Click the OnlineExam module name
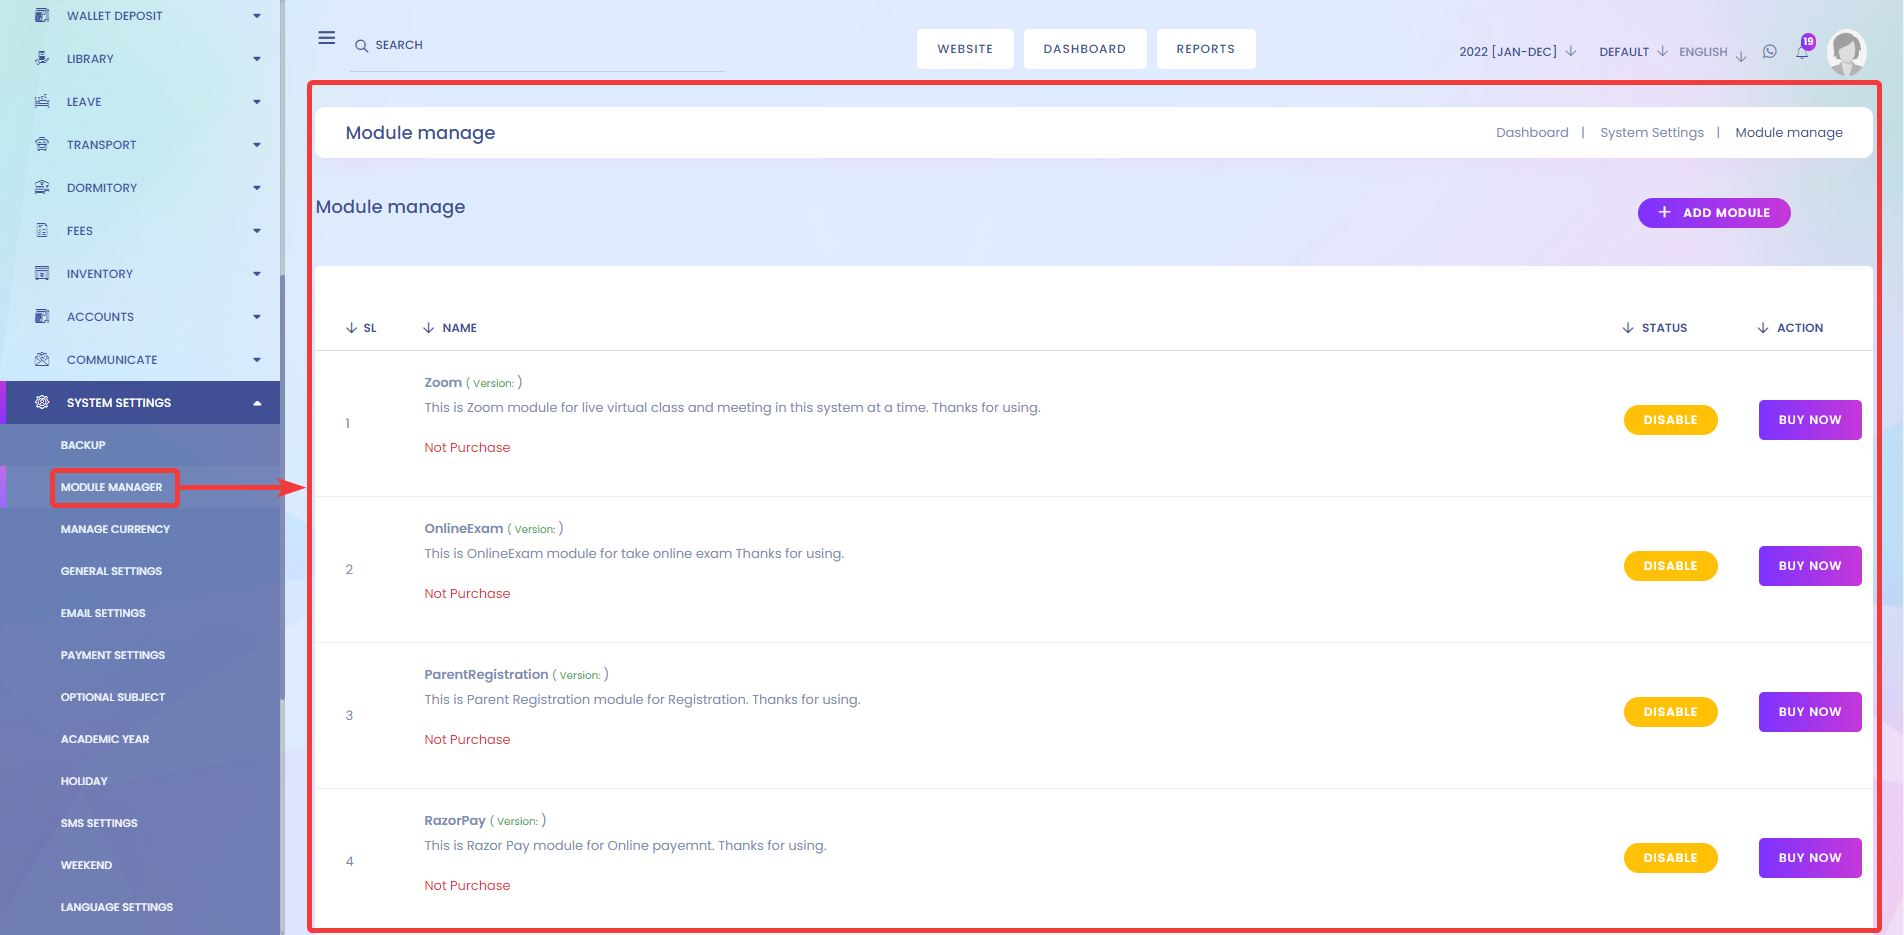This screenshot has height=935, width=1904. coord(464,529)
